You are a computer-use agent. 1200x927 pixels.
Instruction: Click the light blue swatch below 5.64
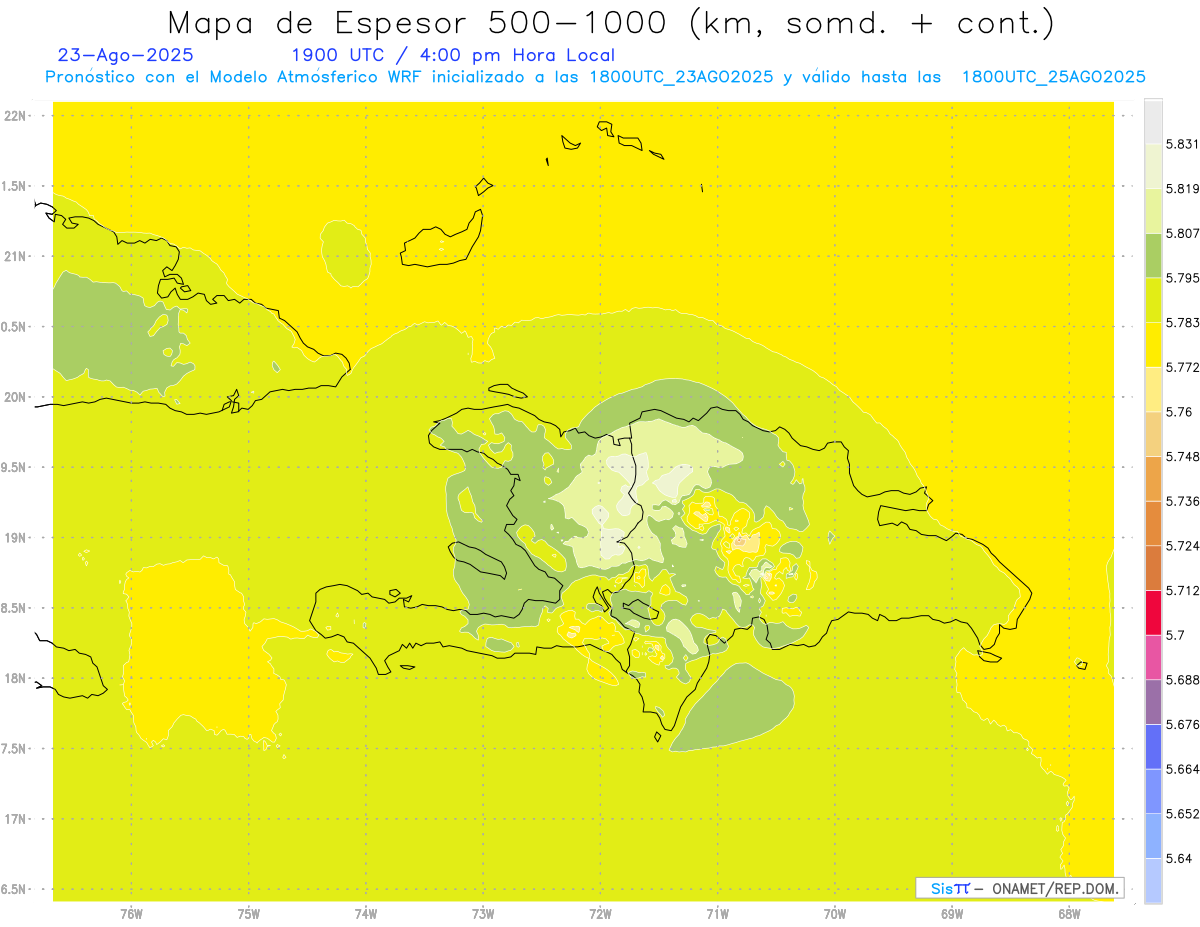pyautogui.click(x=1153, y=881)
